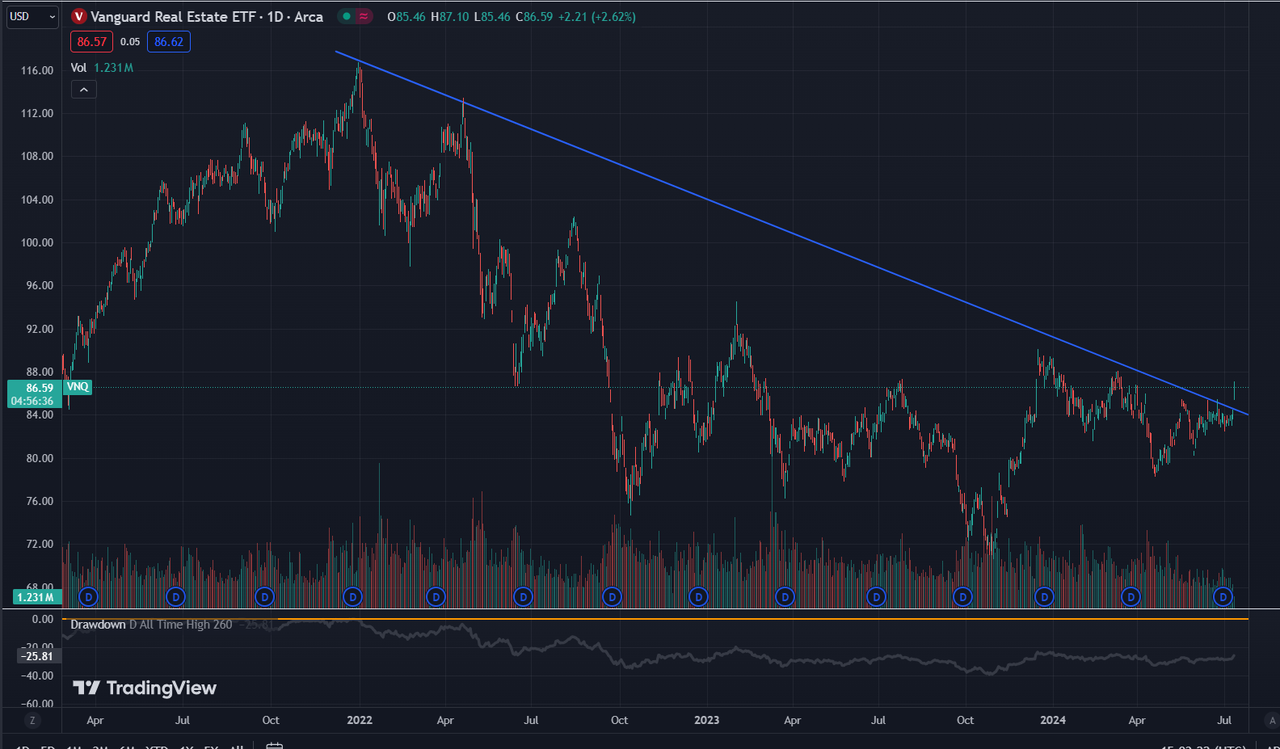Click the dividend D marker above Oct 2021
Screen dimensions: 1280x749
(264, 596)
